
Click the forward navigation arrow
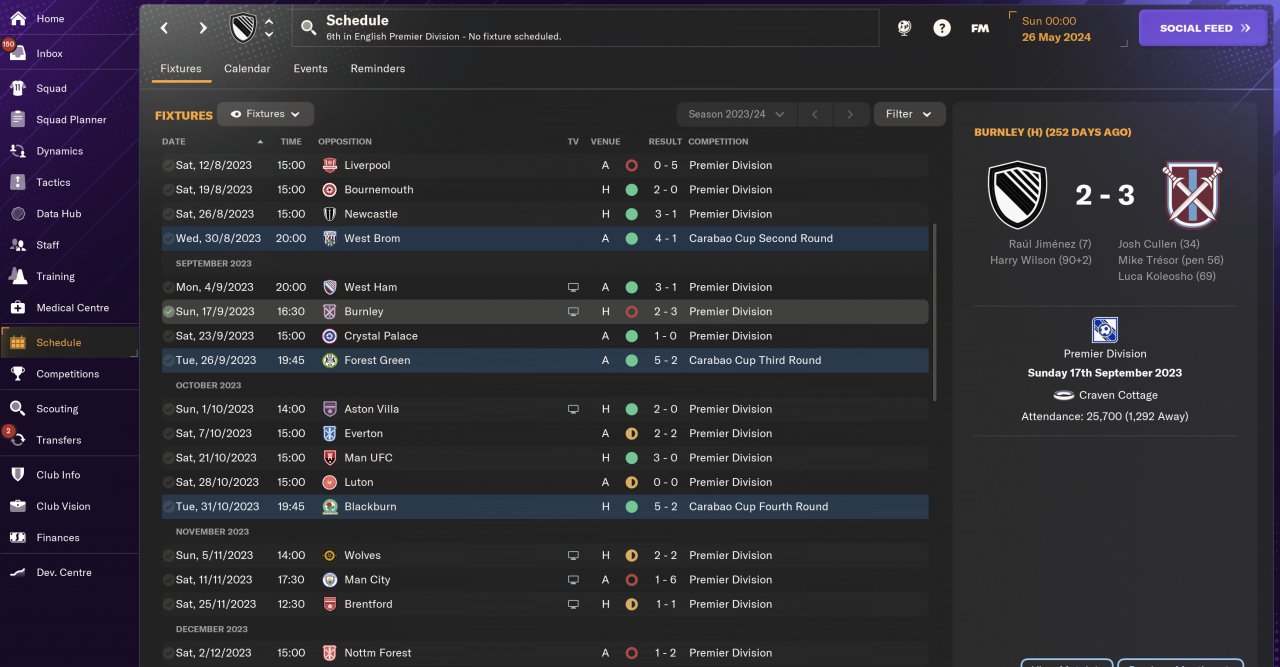pyautogui.click(x=203, y=28)
